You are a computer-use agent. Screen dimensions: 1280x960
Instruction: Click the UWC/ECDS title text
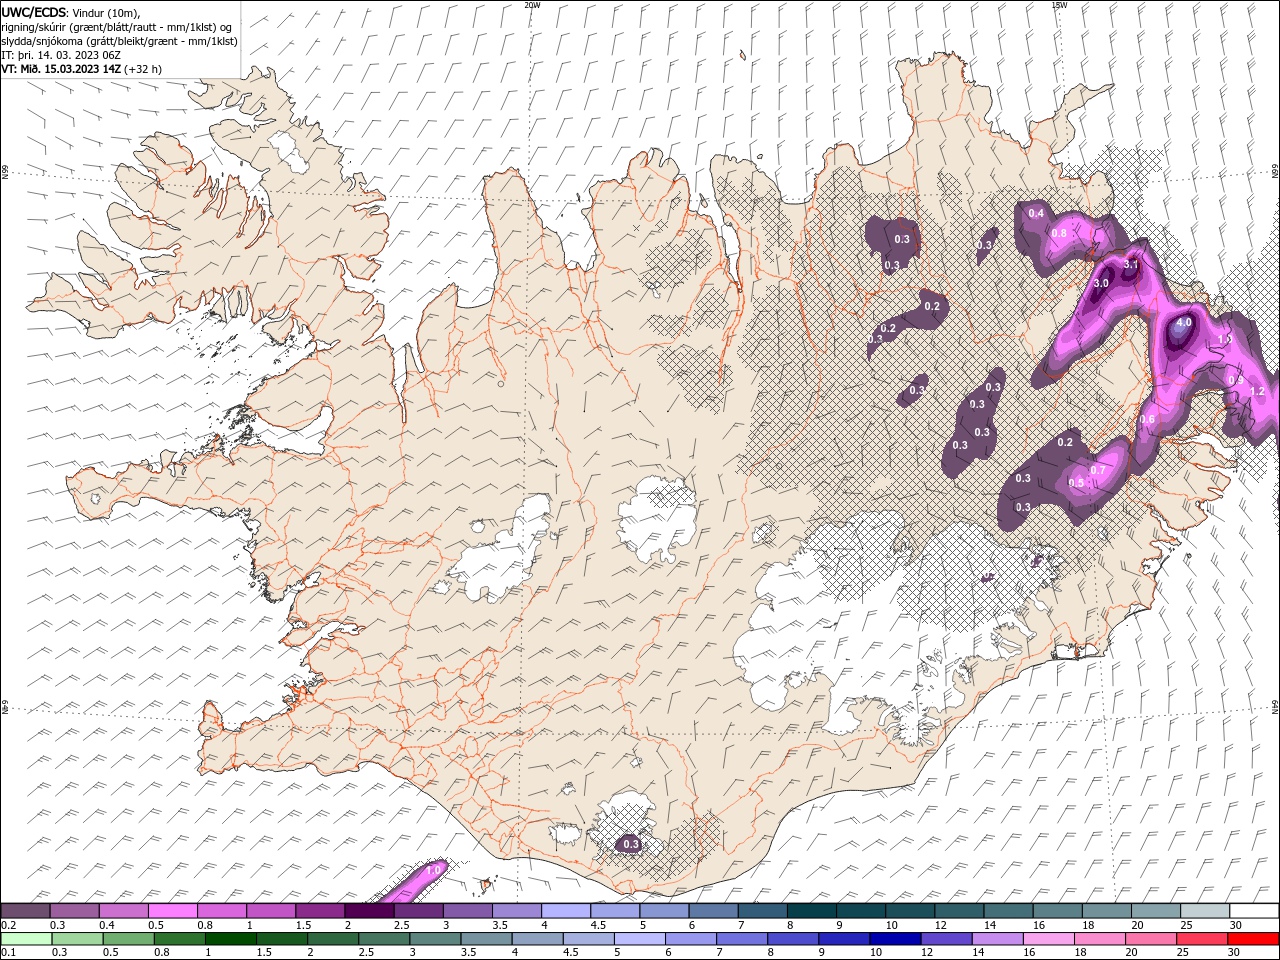[x=35, y=12]
